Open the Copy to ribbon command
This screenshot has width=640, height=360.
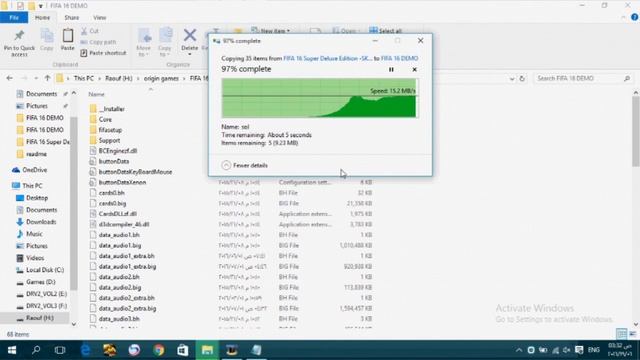(x=165, y=42)
